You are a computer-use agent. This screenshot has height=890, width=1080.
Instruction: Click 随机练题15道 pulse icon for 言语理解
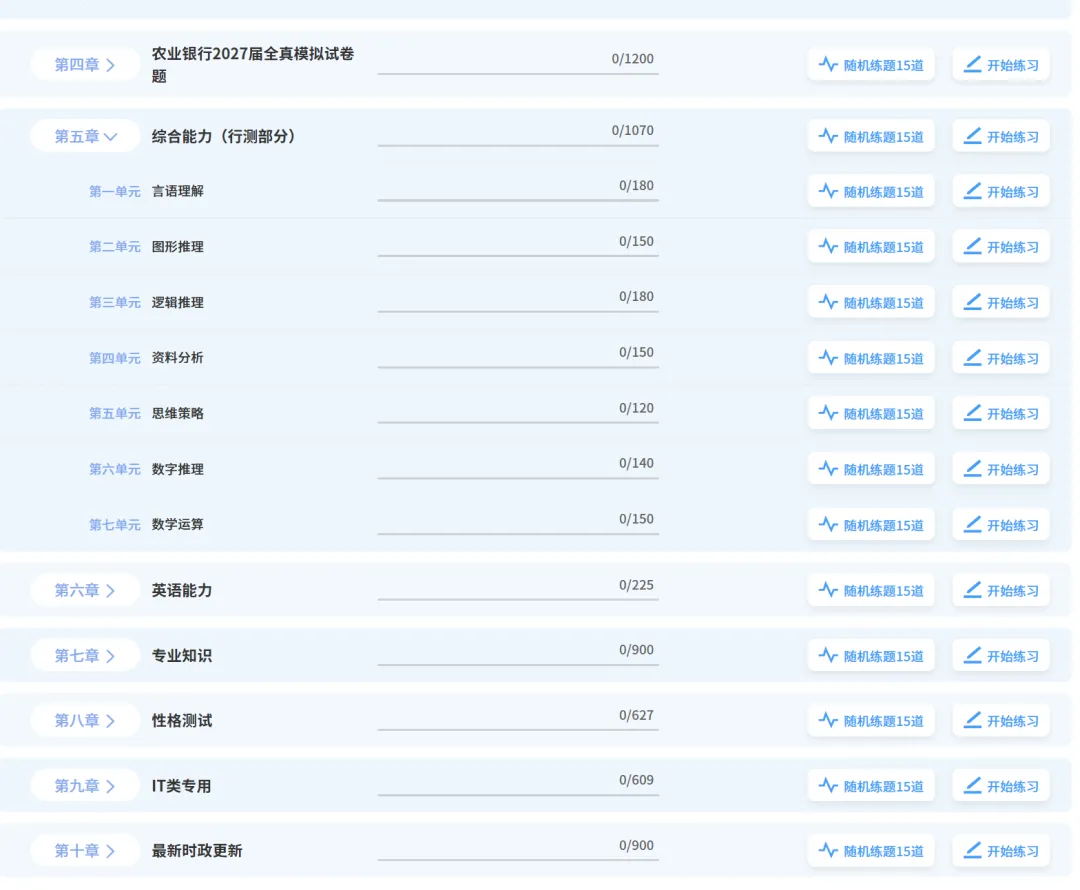pyautogui.click(x=828, y=192)
